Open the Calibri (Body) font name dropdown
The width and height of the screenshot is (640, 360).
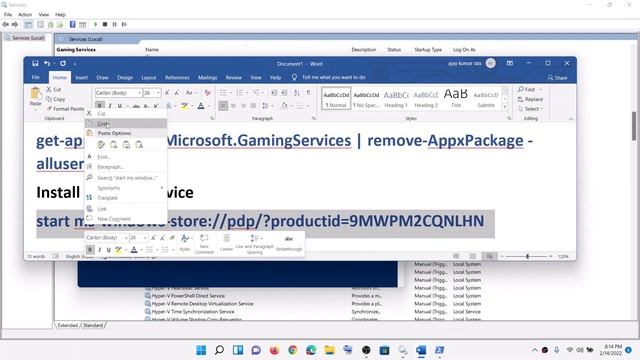tap(140, 93)
